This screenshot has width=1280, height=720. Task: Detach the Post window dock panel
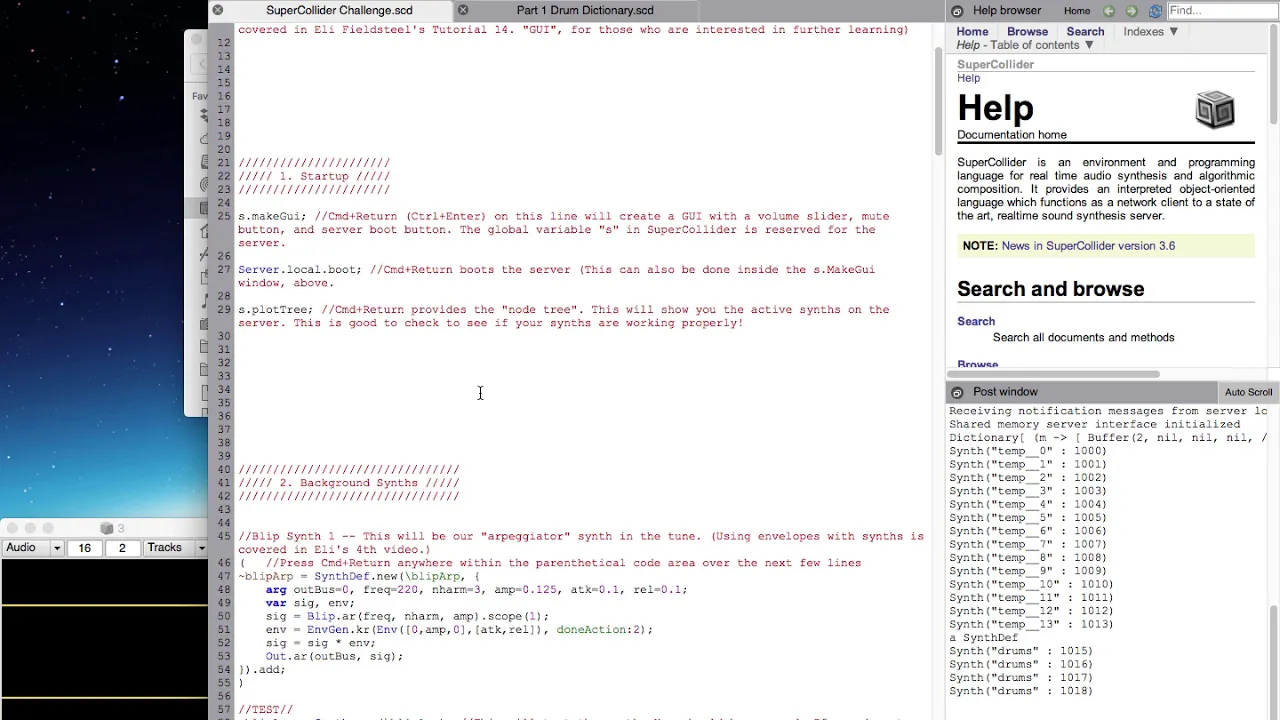pos(957,393)
